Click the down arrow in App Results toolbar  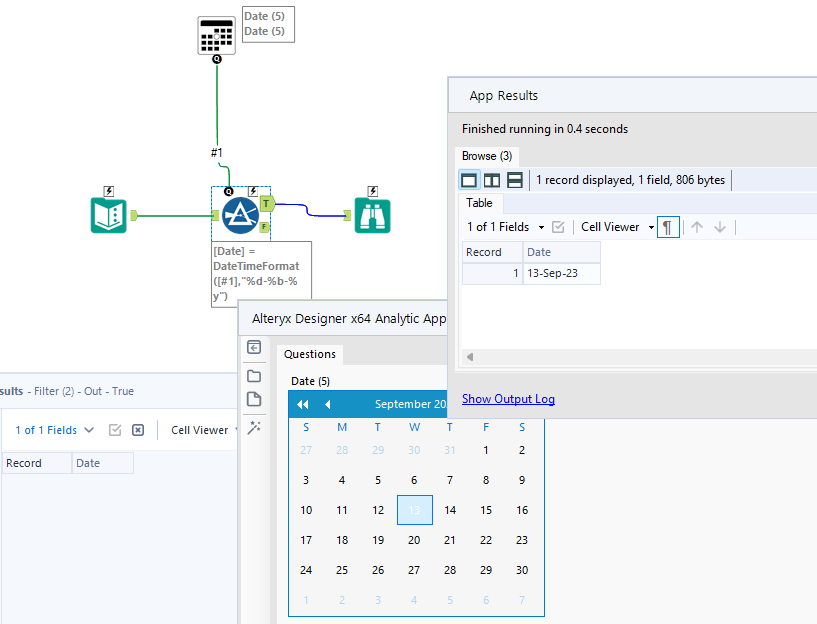click(720, 227)
